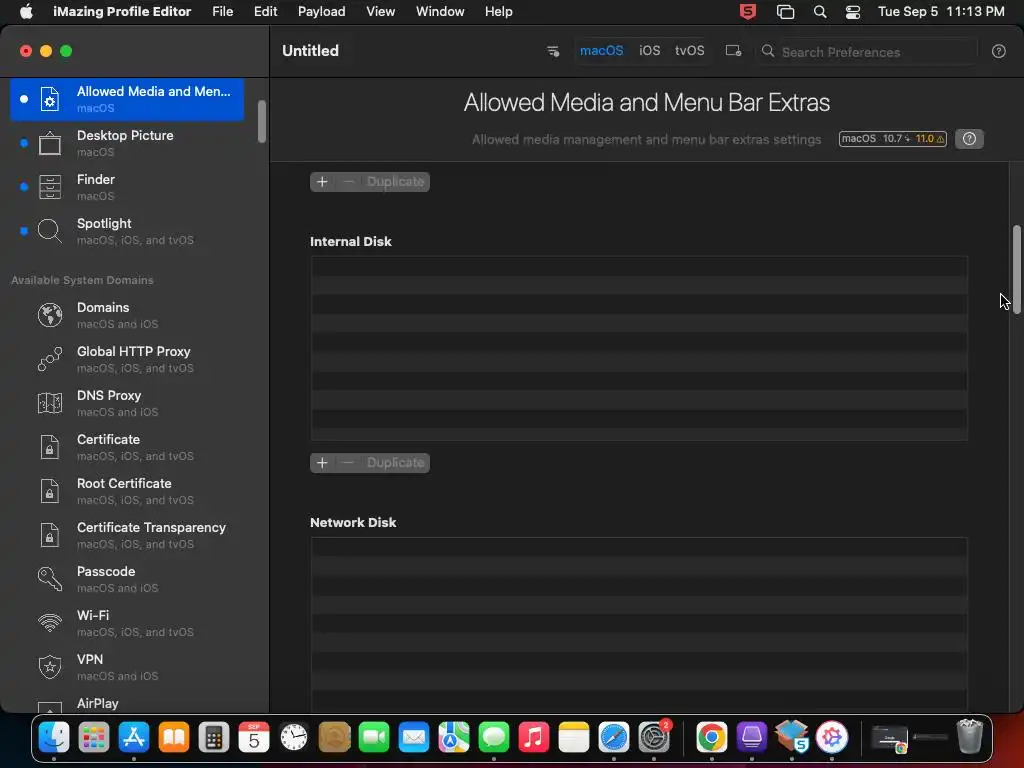This screenshot has width=1024, height=768.
Task: Click 'Available System Domains' sidebar header
Action: pyautogui.click(x=82, y=280)
